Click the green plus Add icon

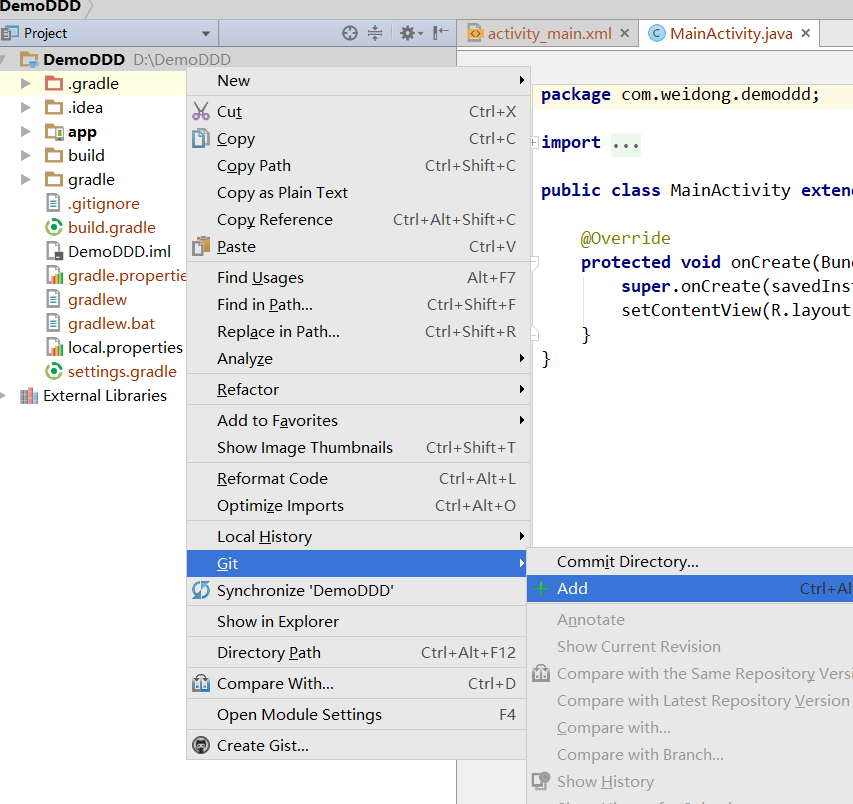click(541, 589)
